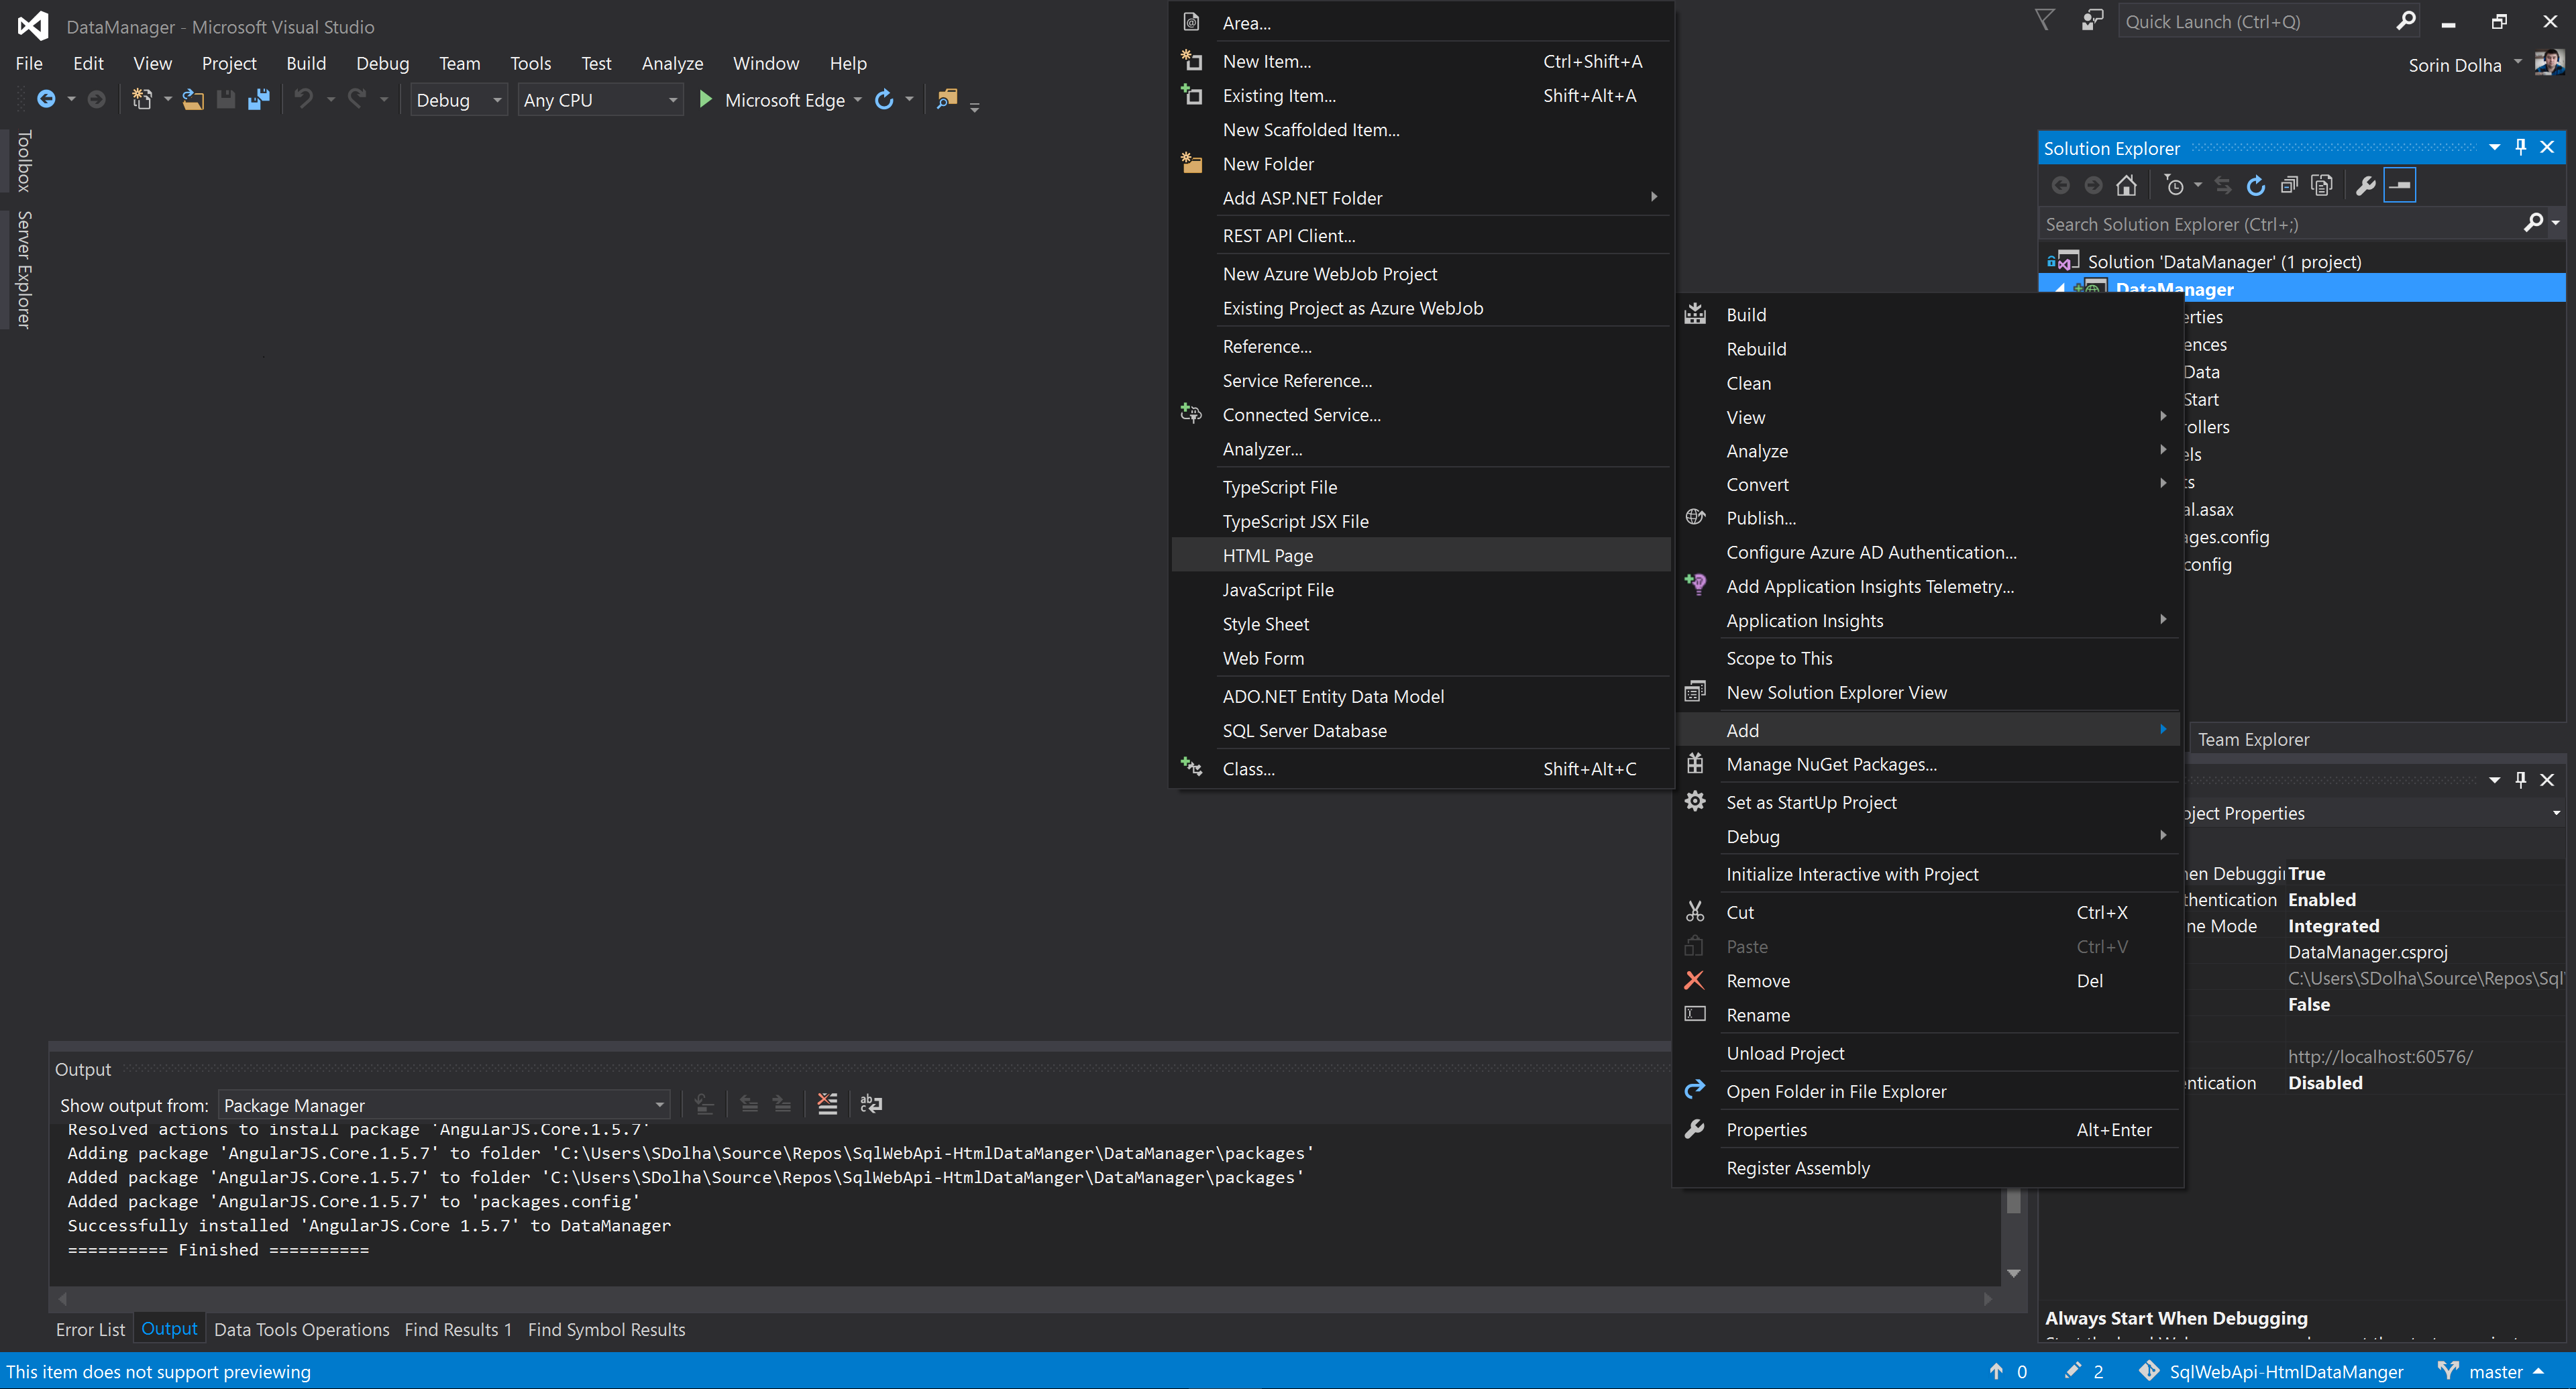Toggle word wrap in Output window
This screenshot has width=2576, height=1389.
[871, 1104]
